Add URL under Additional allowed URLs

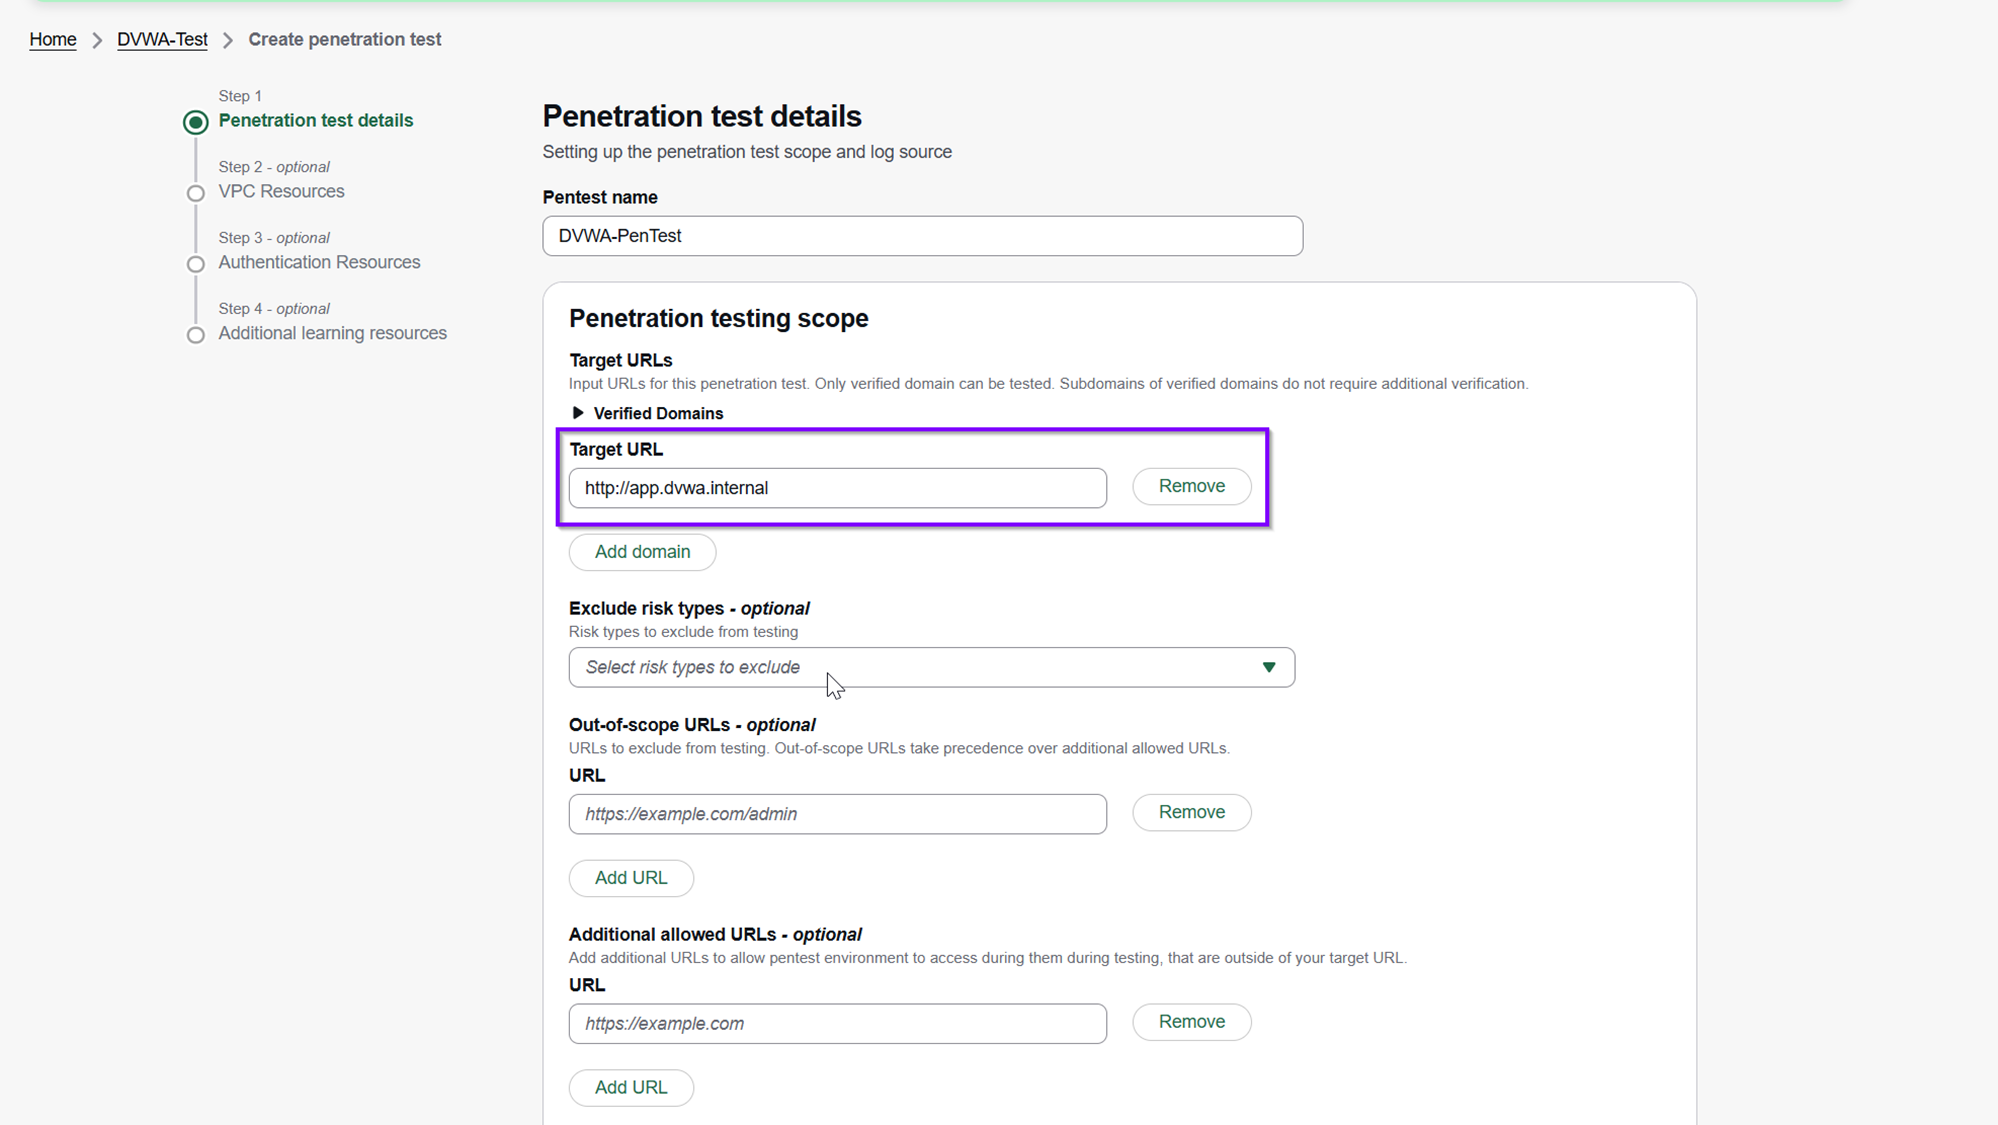tap(630, 1087)
